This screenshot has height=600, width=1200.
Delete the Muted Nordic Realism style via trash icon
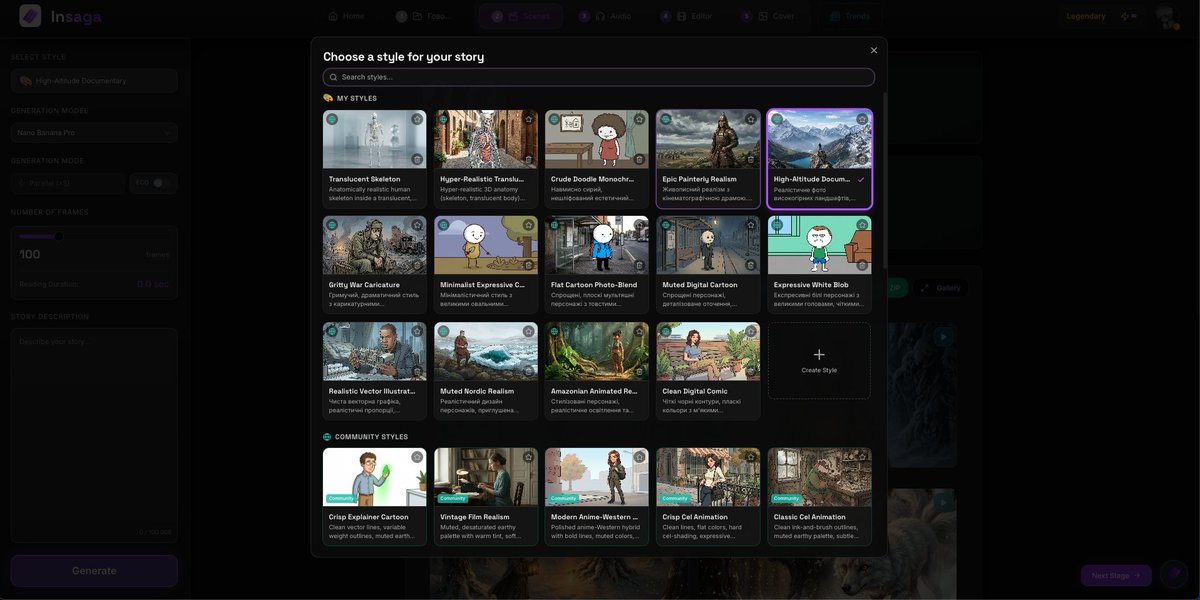528,371
